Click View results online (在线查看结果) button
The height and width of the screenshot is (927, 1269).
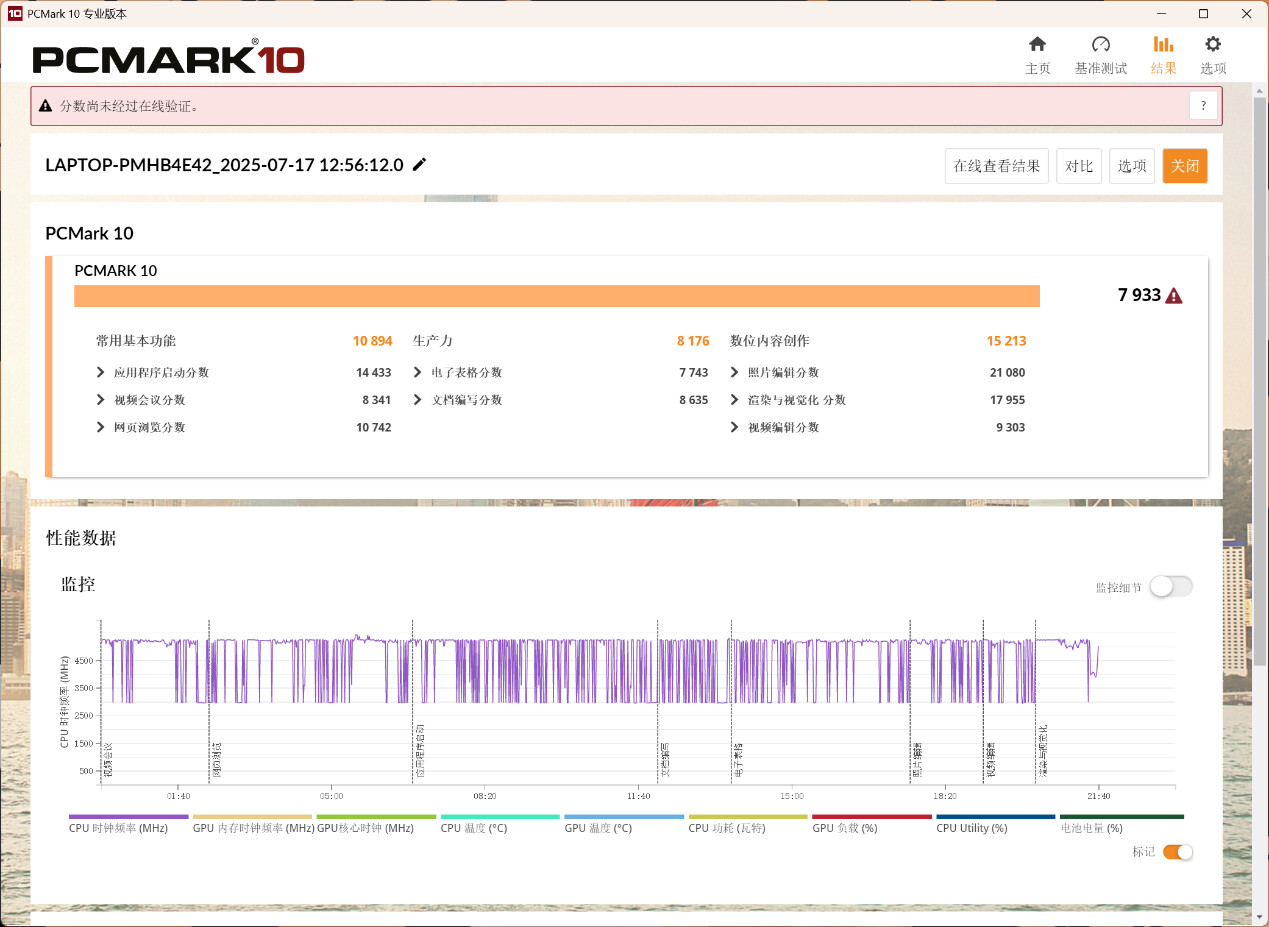996,166
